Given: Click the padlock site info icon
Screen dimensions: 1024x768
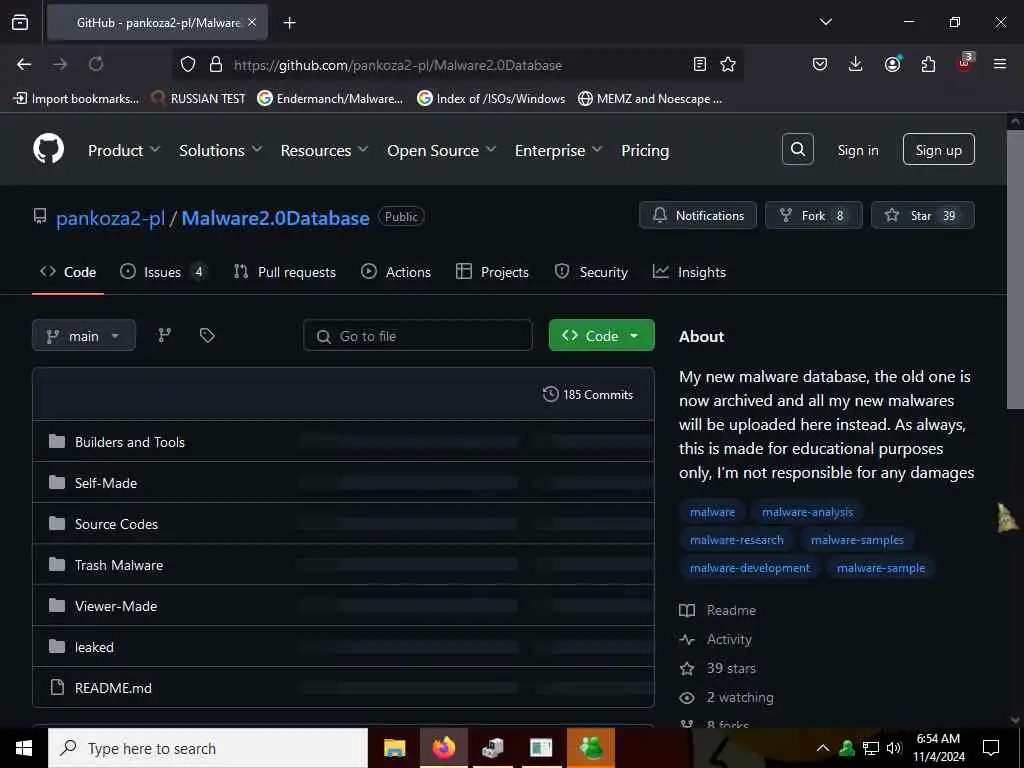Looking at the screenshot, I should (216, 64).
